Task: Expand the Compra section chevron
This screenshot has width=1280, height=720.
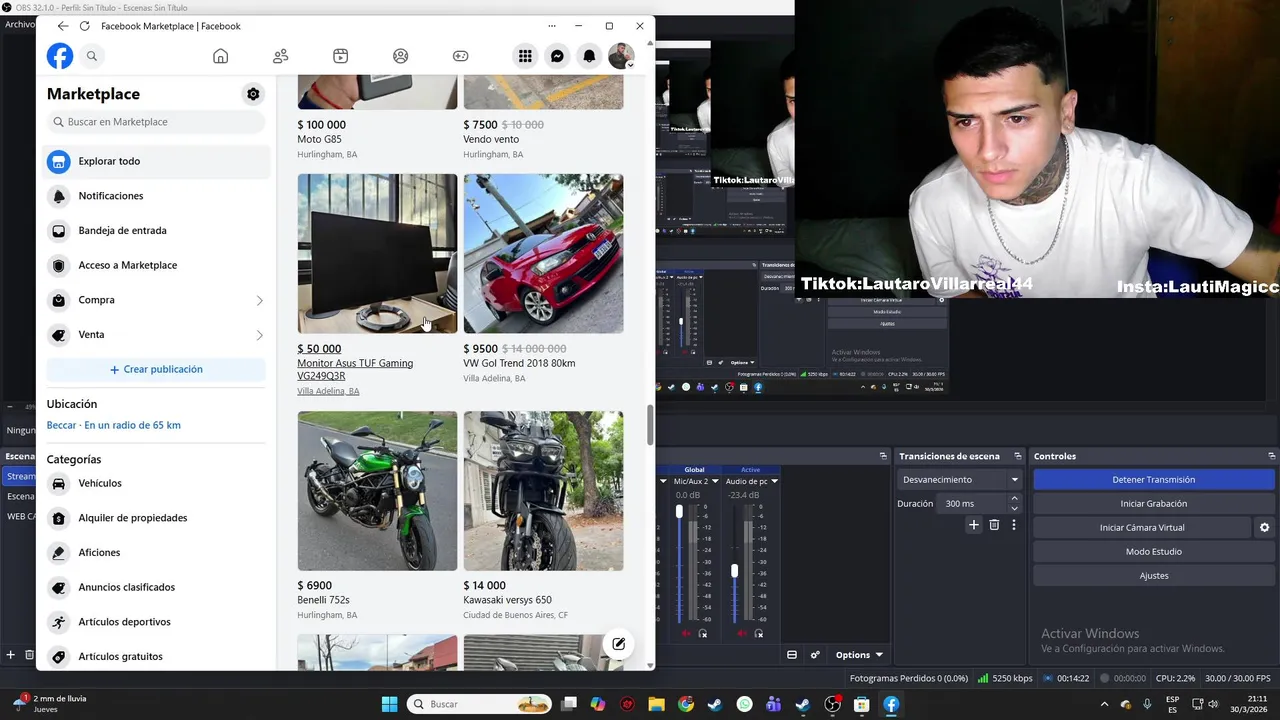Action: (259, 300)
